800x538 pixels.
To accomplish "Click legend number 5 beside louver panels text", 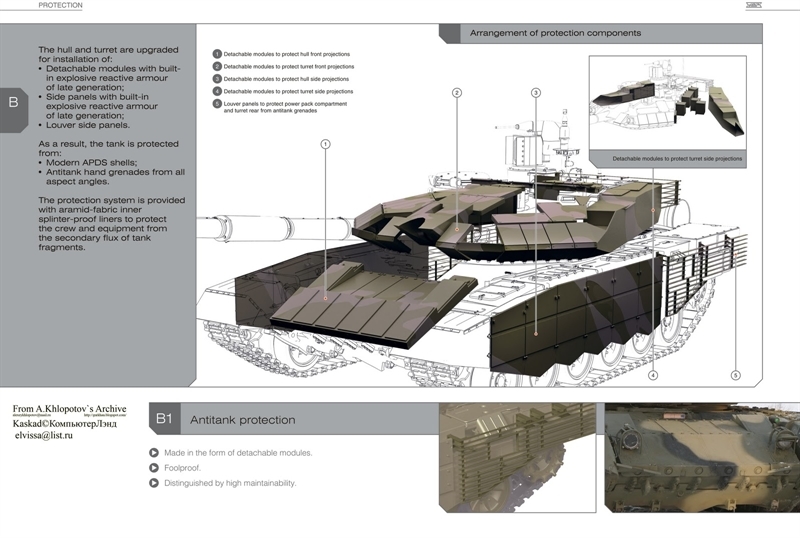I will click(x=217, y=104).
